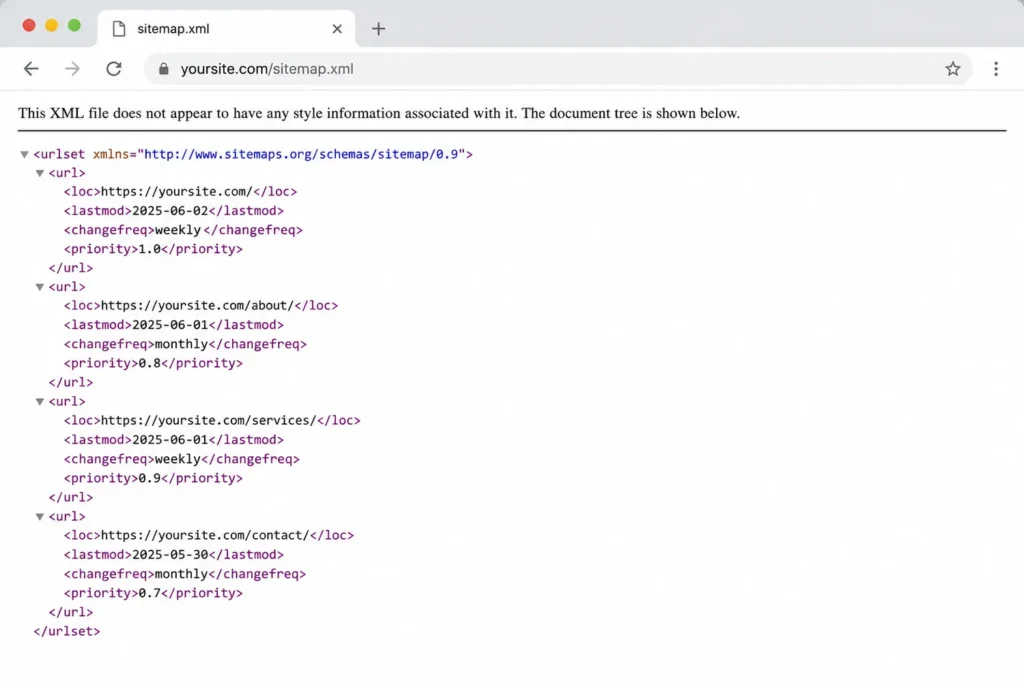Image resolution: width=1024 pixels, height=683 pixels.
Task: Click loc text https://yoursite.com/about/
Action: (x=197, y=306)
